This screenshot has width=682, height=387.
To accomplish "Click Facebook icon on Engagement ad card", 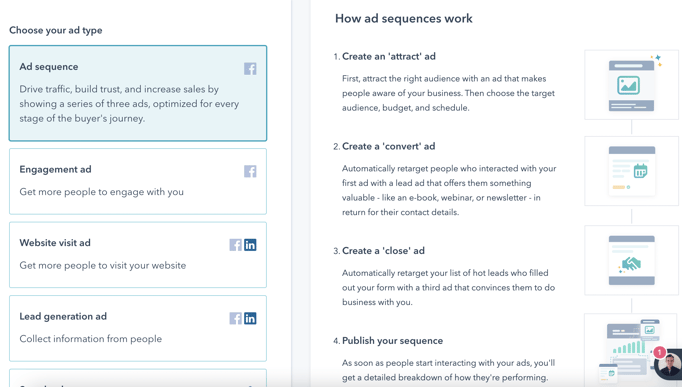I will pos(250,171).
